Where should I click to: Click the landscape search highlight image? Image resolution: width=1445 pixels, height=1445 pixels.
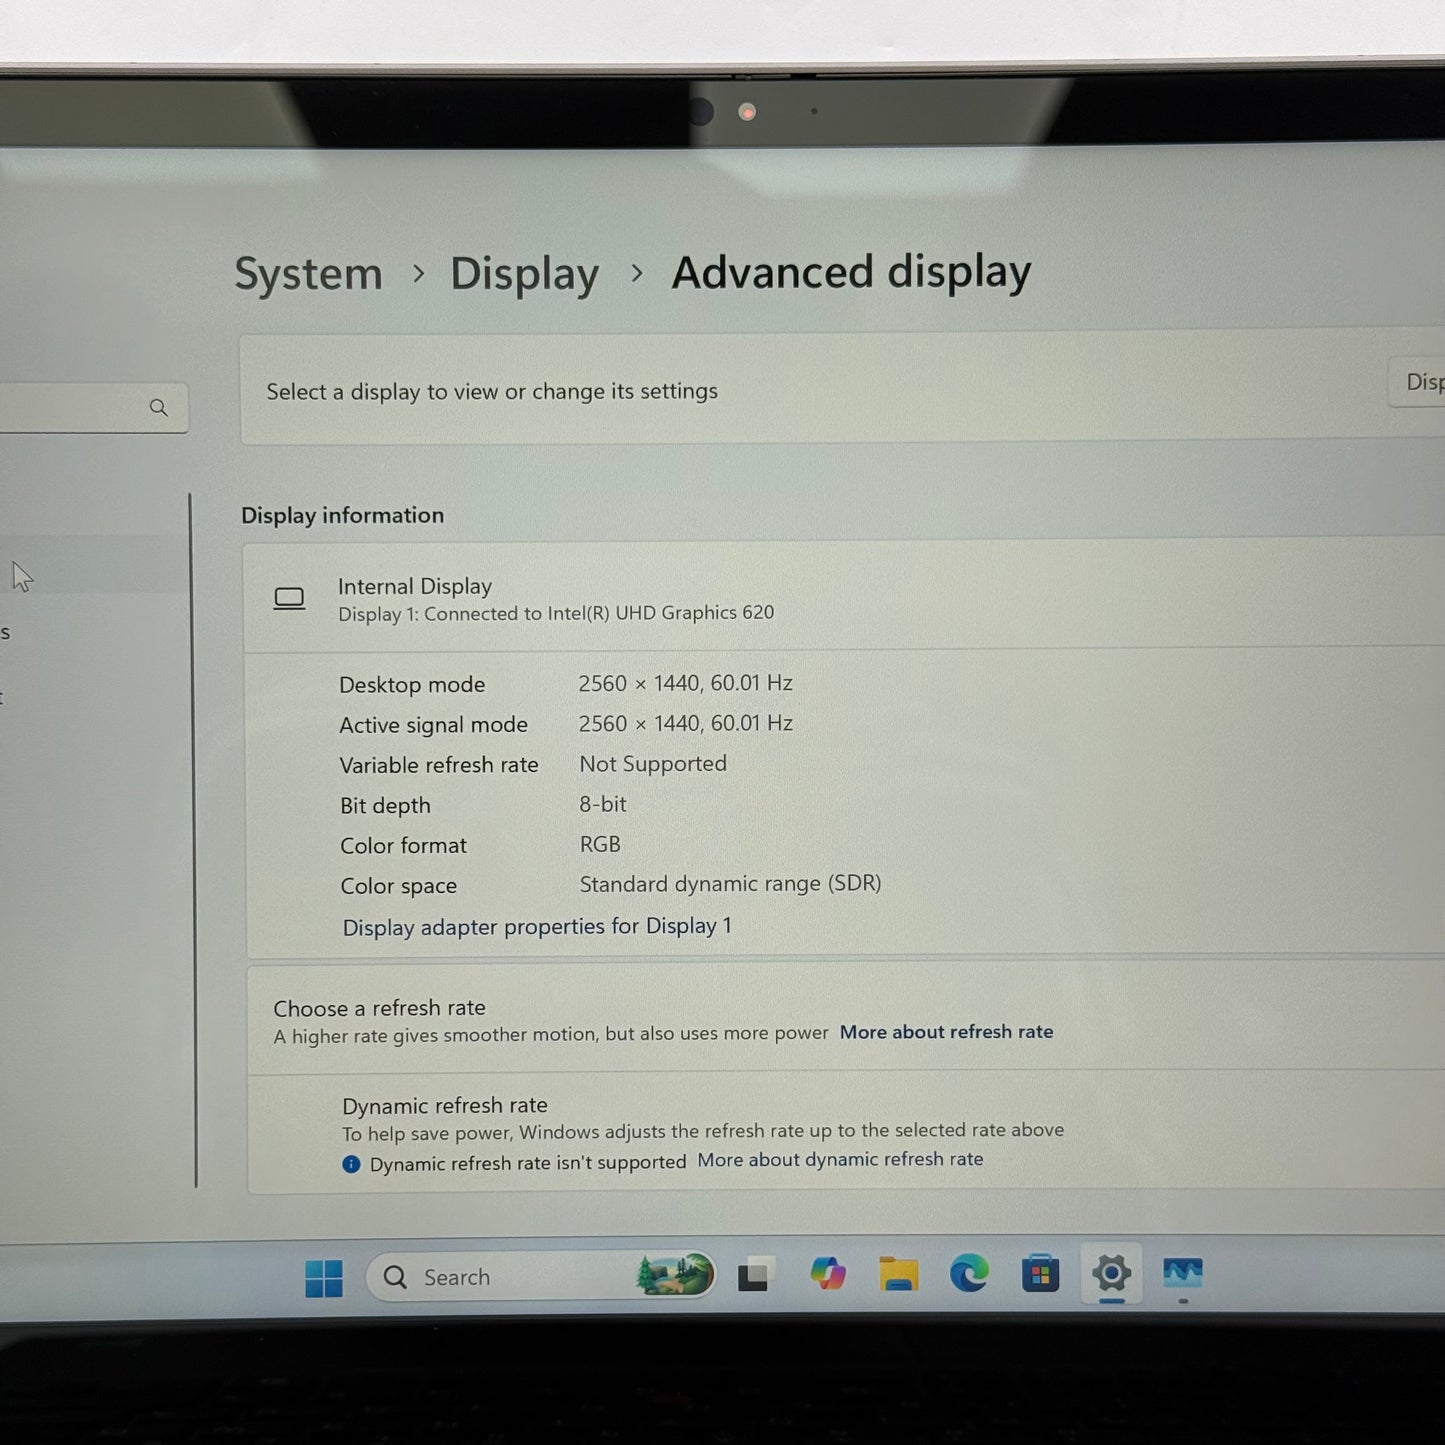point(675,1274)
